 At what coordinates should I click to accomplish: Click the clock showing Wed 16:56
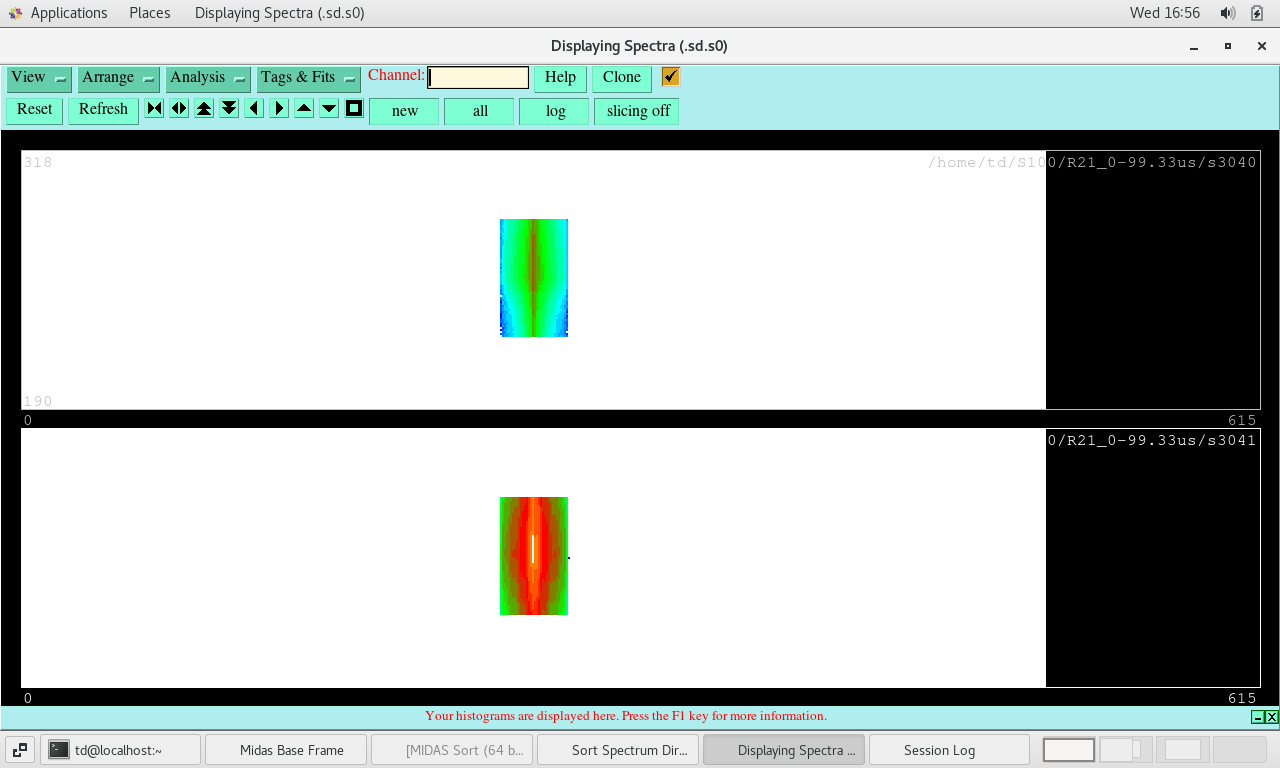1165,13
